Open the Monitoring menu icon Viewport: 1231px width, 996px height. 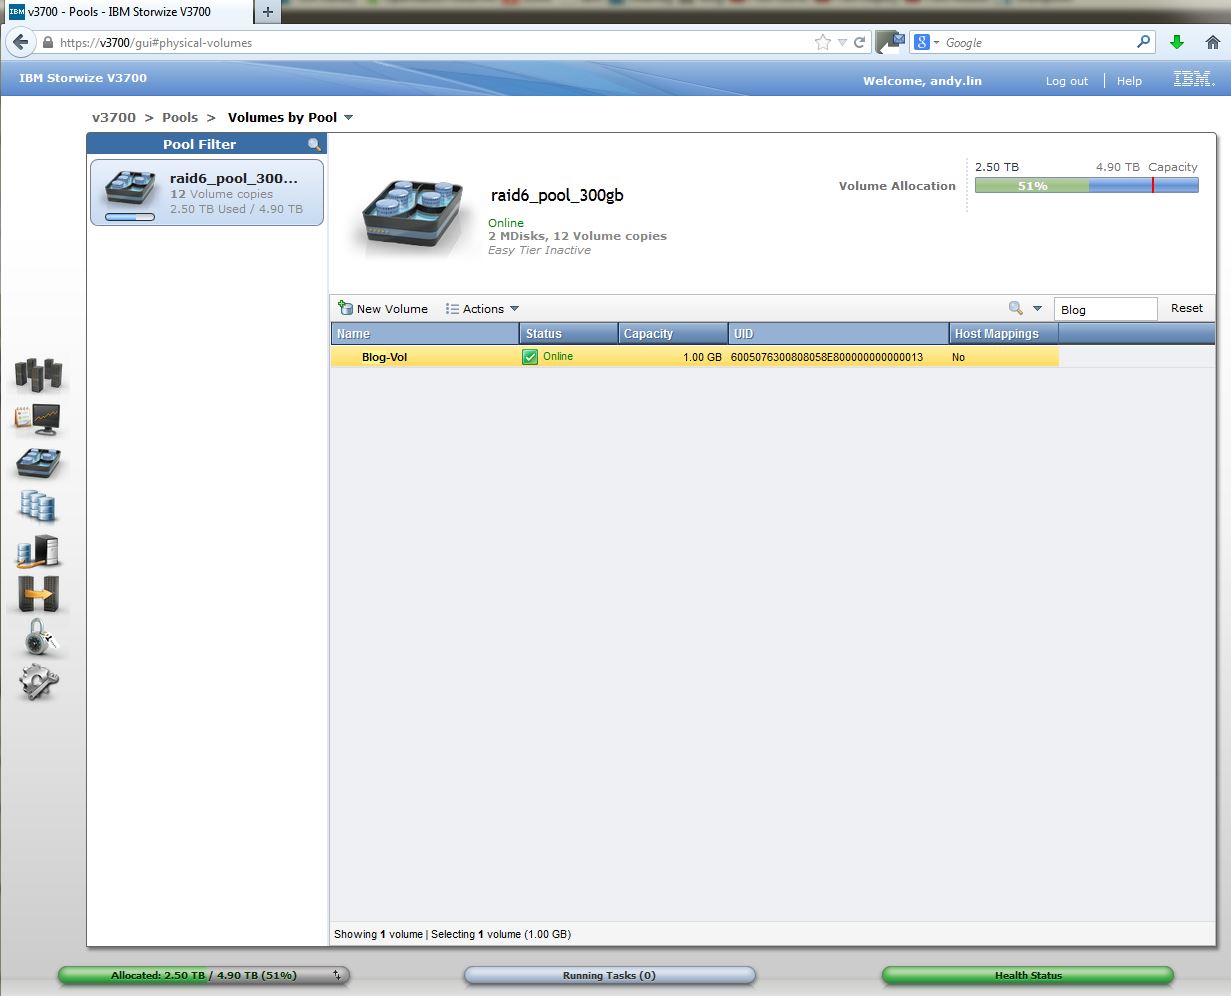tap(38, 419)
